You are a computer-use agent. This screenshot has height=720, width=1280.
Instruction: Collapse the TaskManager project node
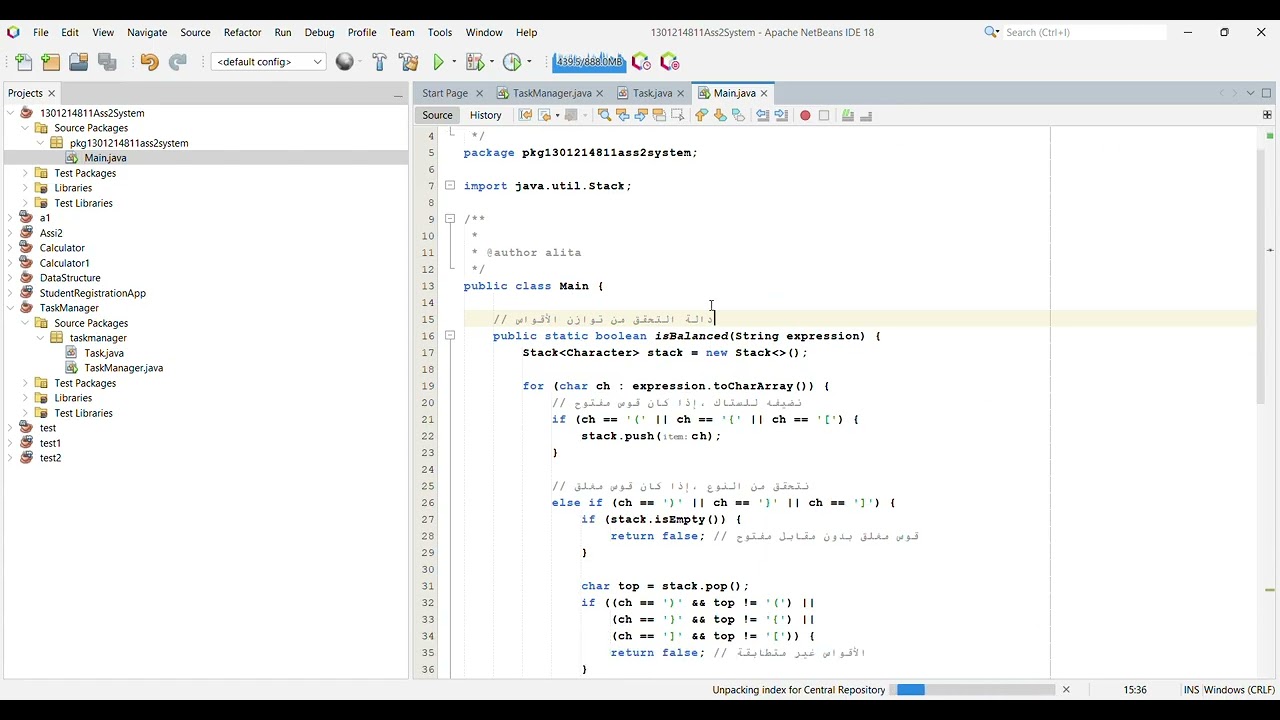tap(11, 308)
